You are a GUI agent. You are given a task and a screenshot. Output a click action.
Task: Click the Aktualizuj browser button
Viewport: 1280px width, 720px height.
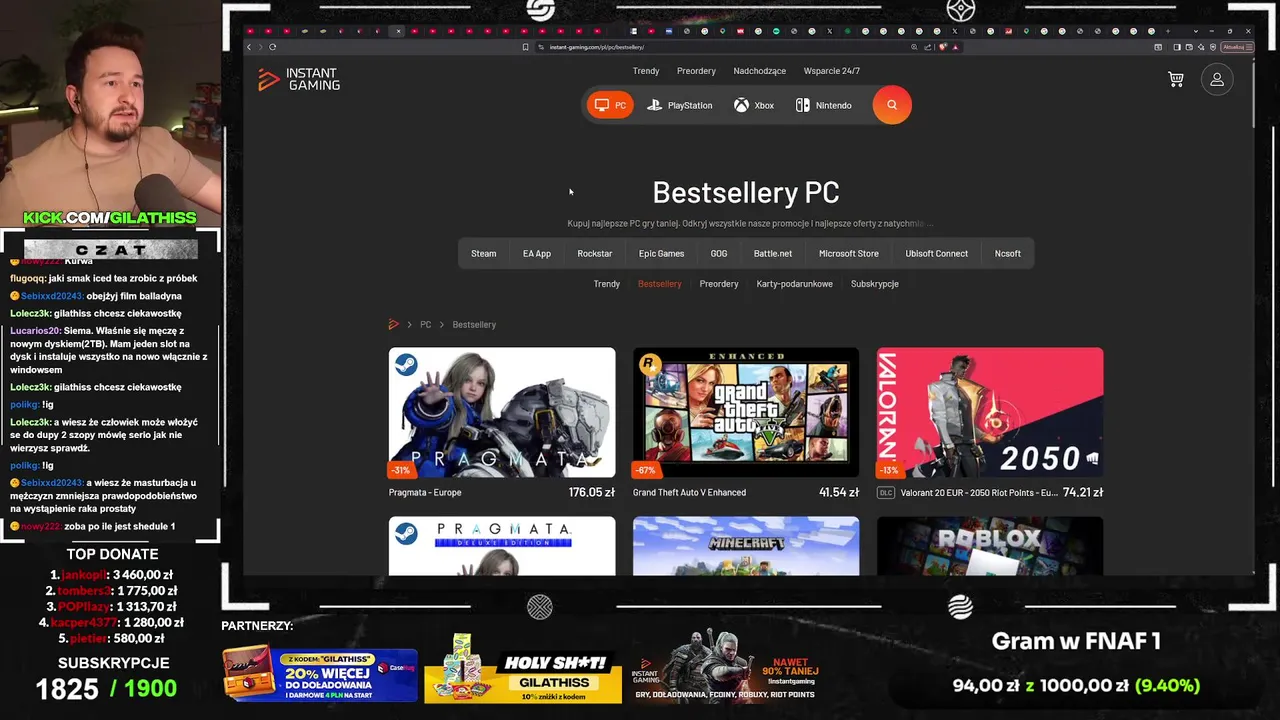click(1235, 47)
